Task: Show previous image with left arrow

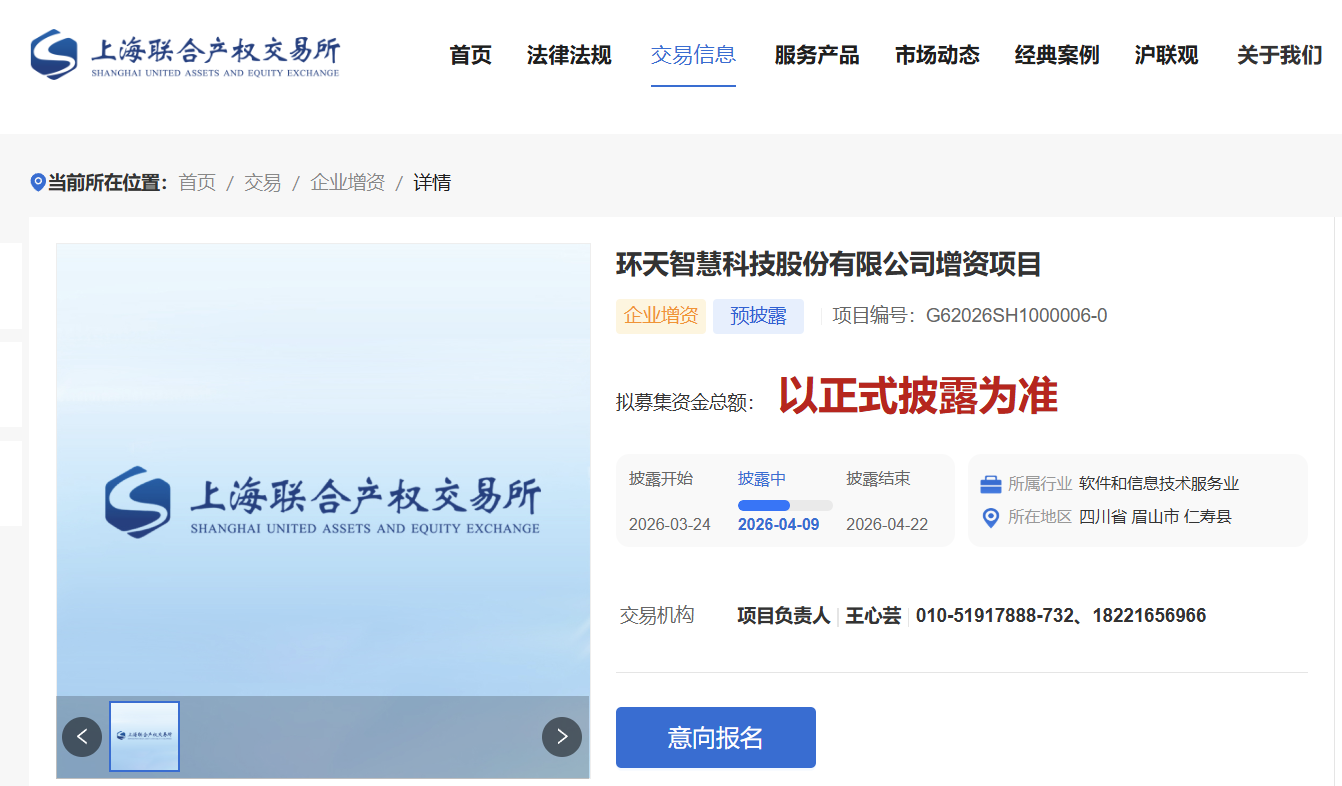Action: [x=82, y=737]
